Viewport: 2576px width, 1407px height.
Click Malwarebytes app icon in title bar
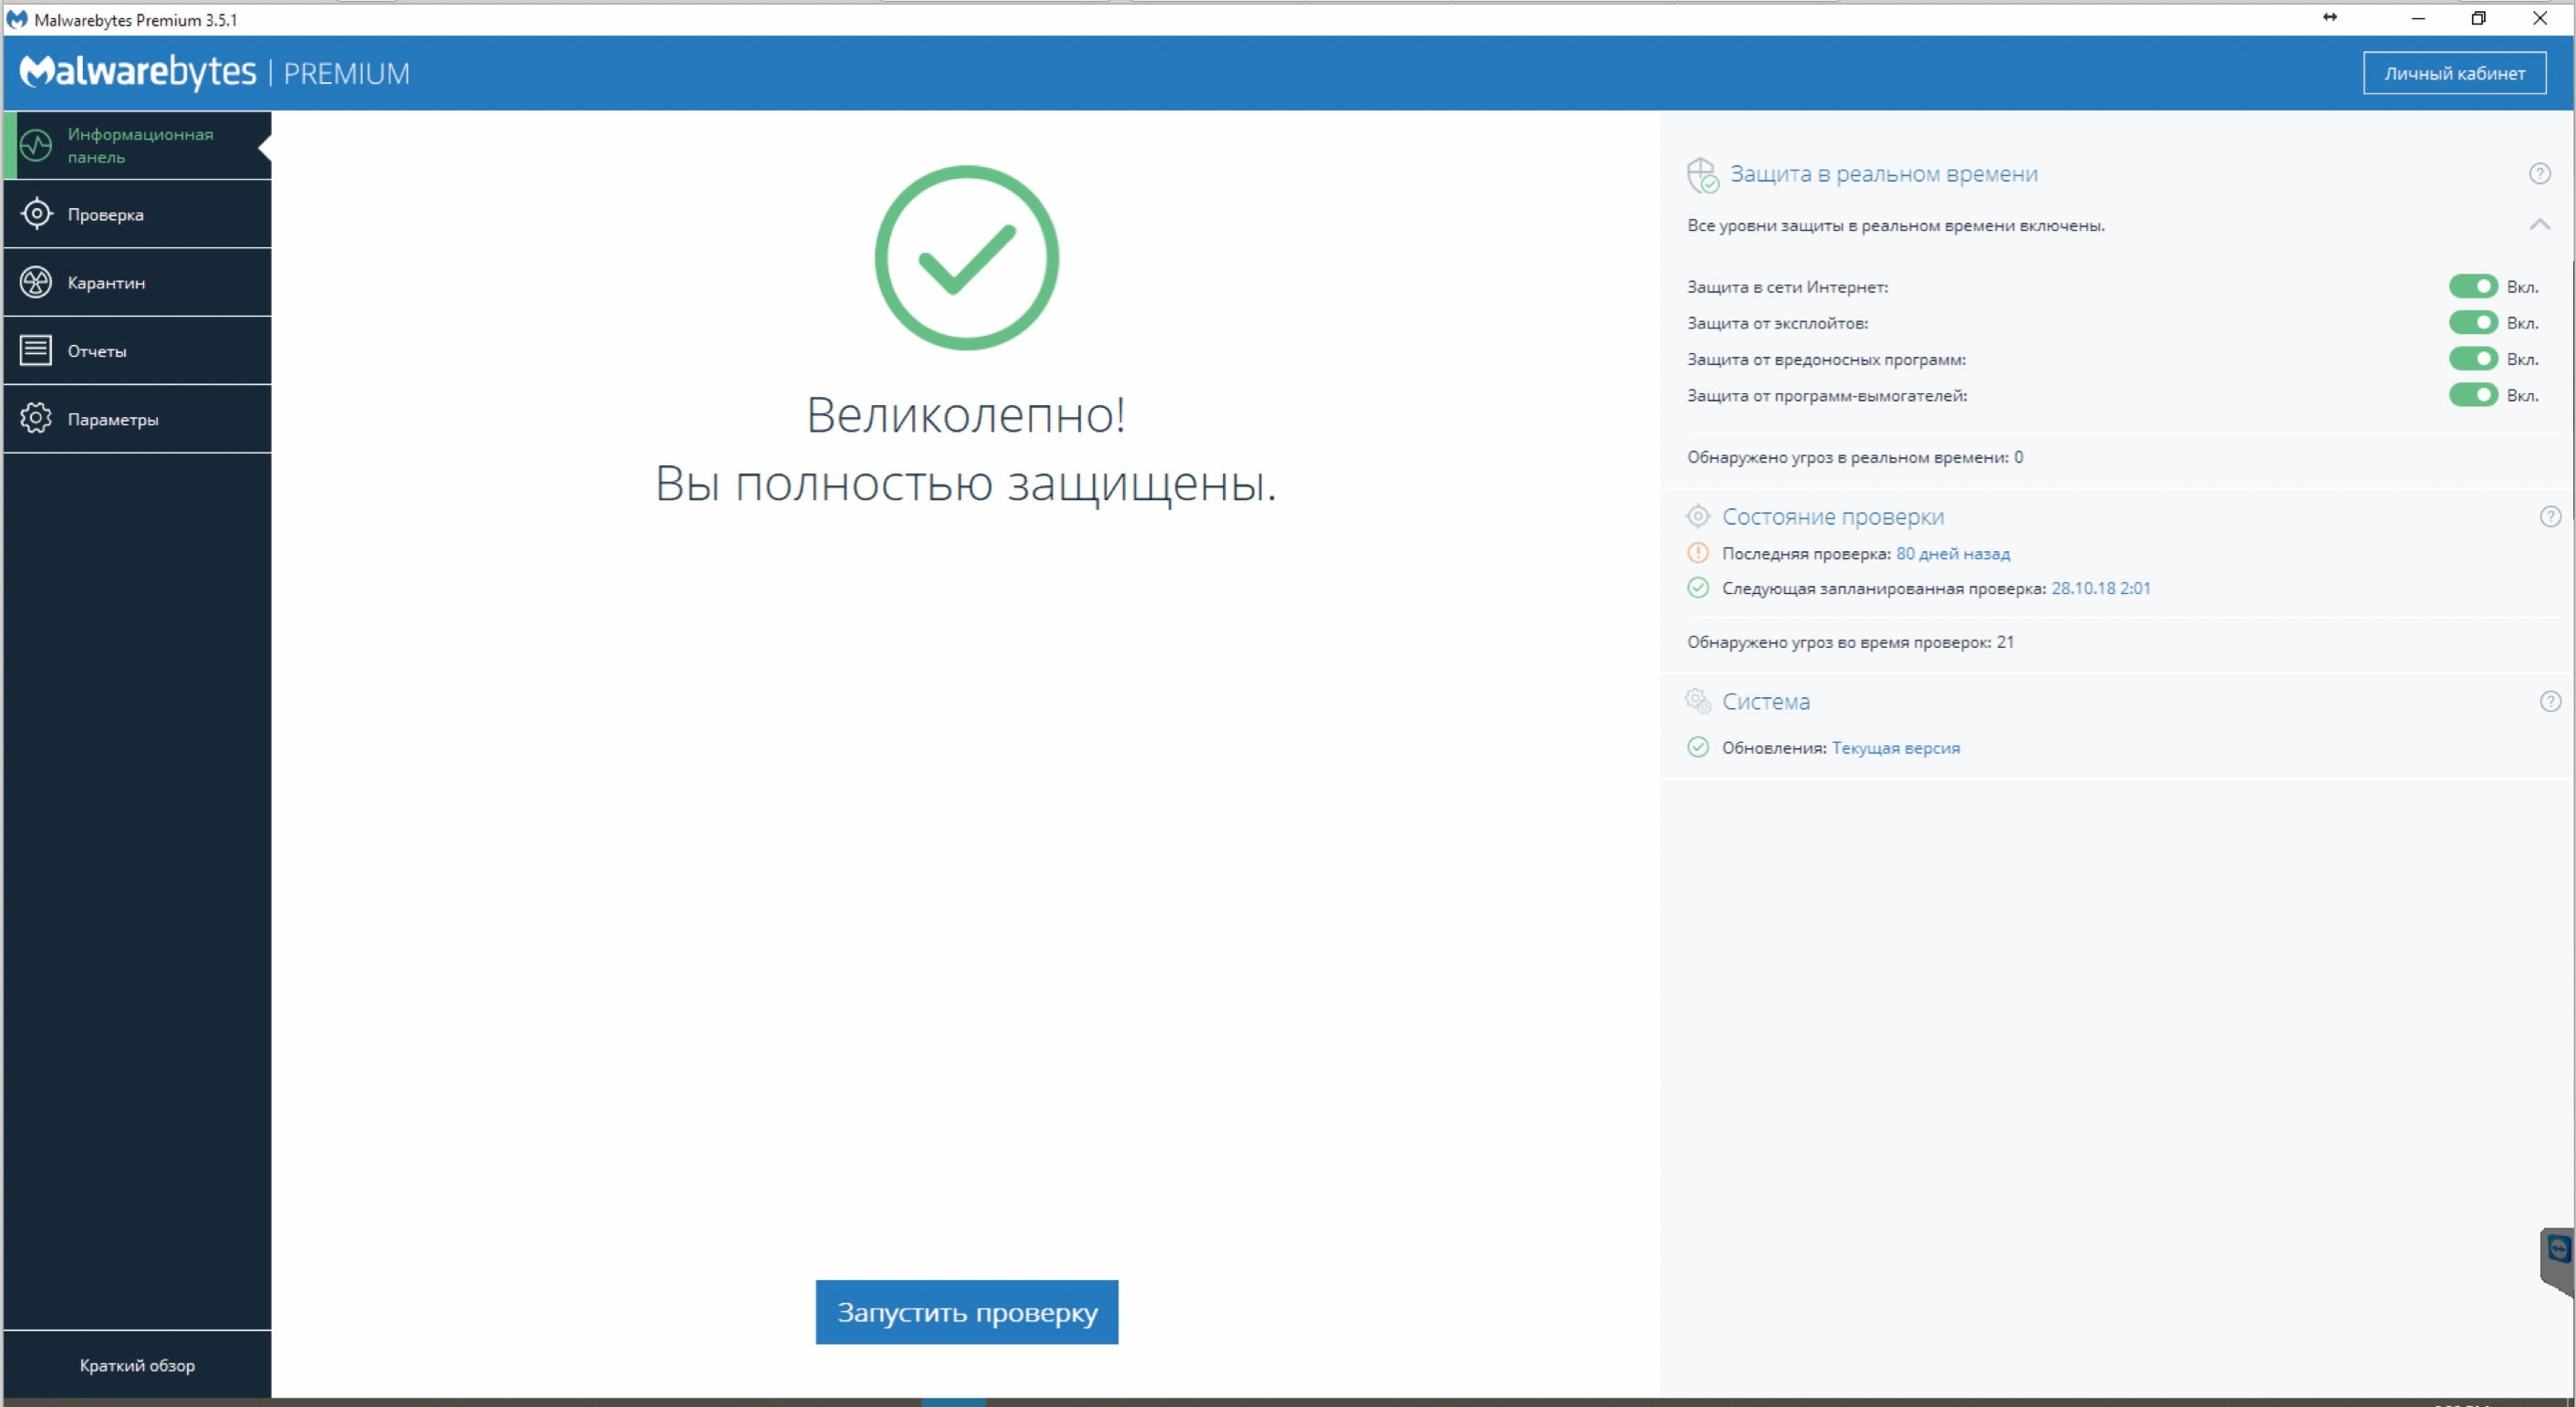17,19
